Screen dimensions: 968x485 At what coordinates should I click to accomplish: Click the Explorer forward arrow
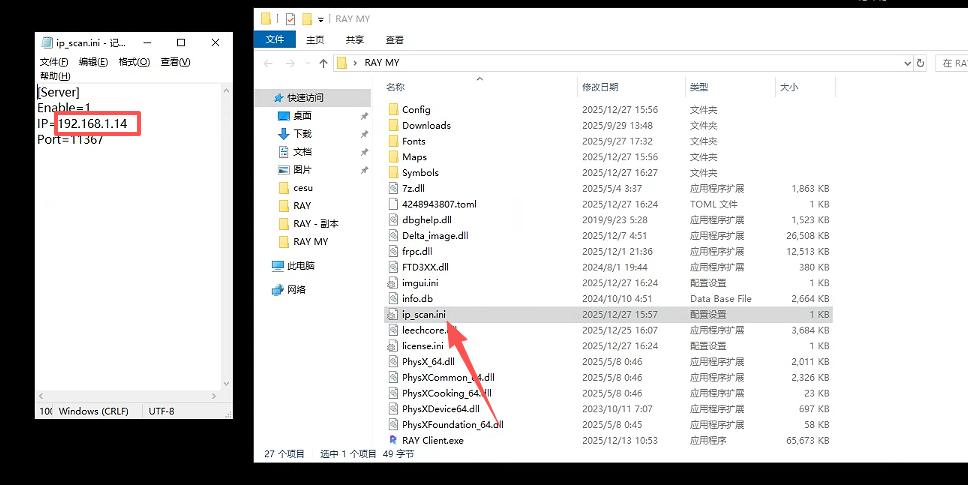[290, 63]
